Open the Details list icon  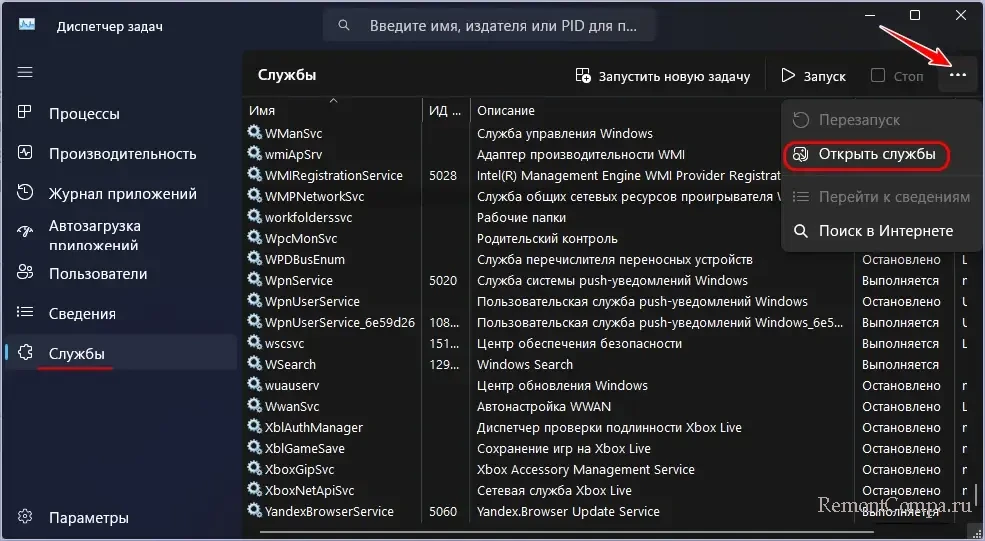pos(26,313)
